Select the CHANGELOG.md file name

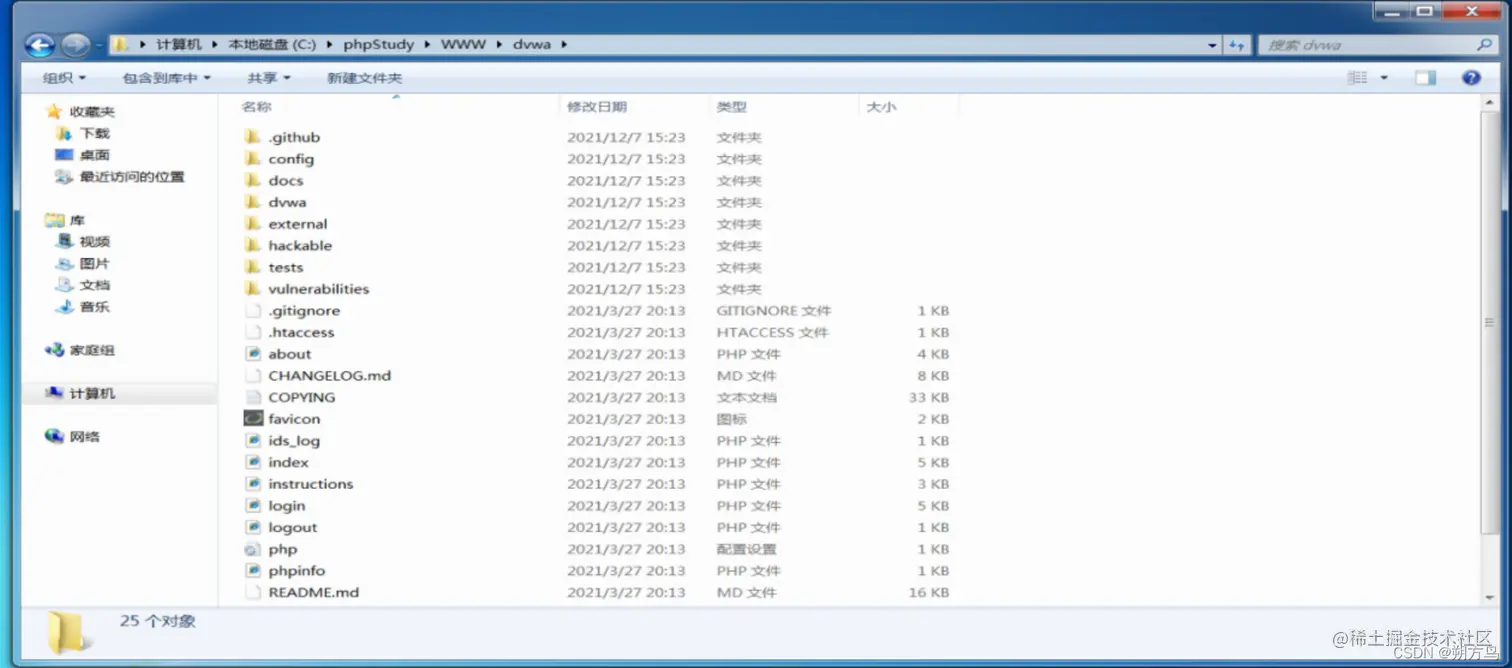click(x=330, y=376)
